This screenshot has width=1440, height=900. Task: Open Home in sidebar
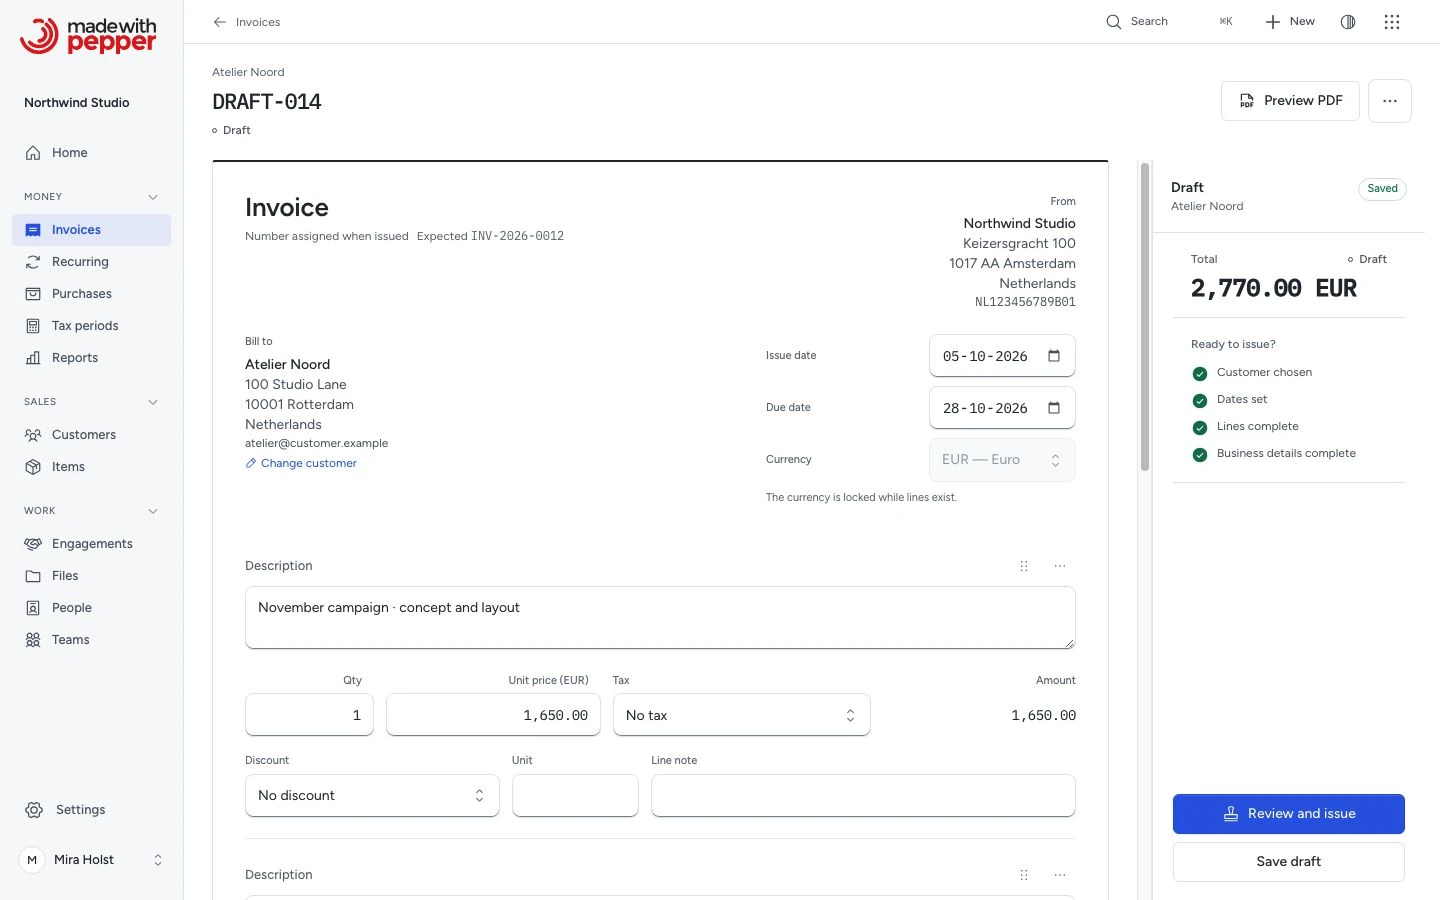pos(92,153)
